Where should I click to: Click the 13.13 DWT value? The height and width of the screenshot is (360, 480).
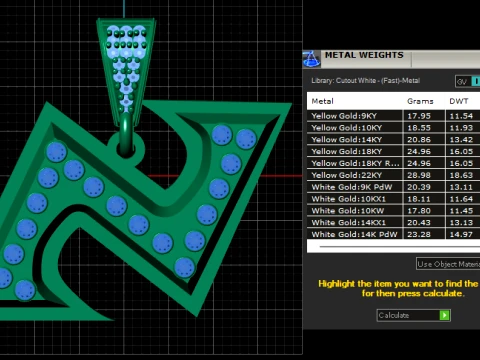[x=461, y=222]
